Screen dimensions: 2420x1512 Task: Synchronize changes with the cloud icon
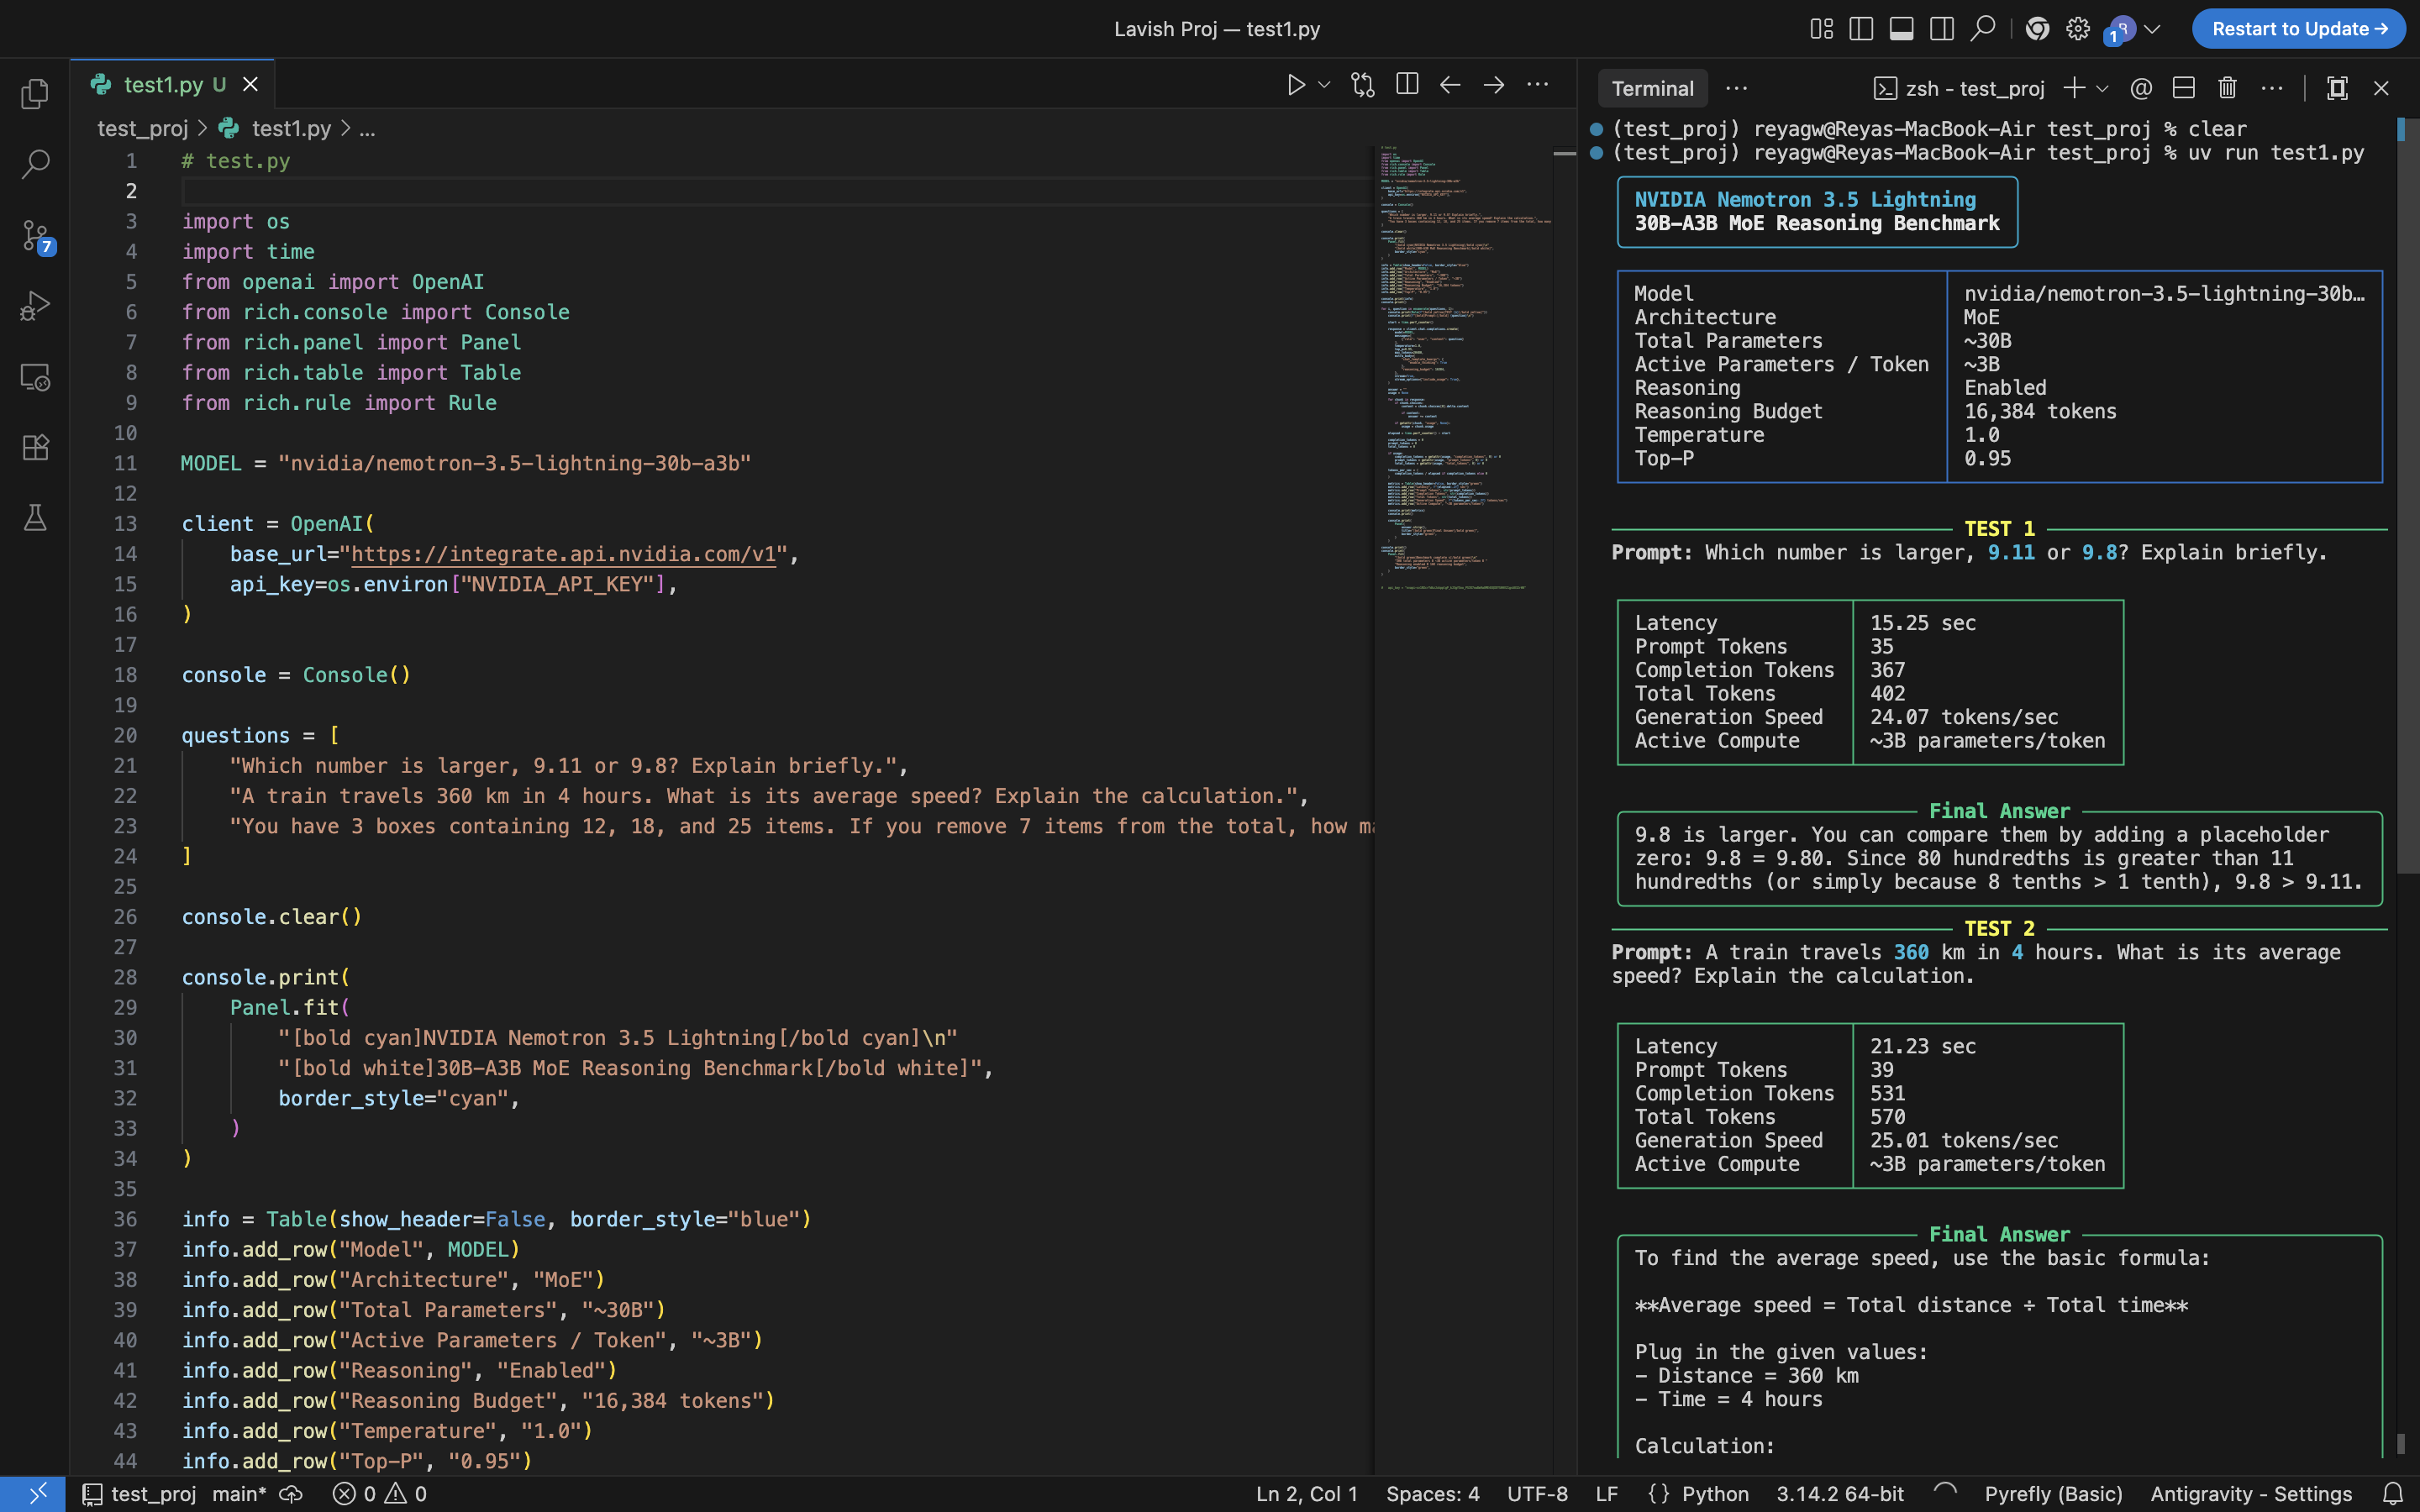coord(291,1494)
